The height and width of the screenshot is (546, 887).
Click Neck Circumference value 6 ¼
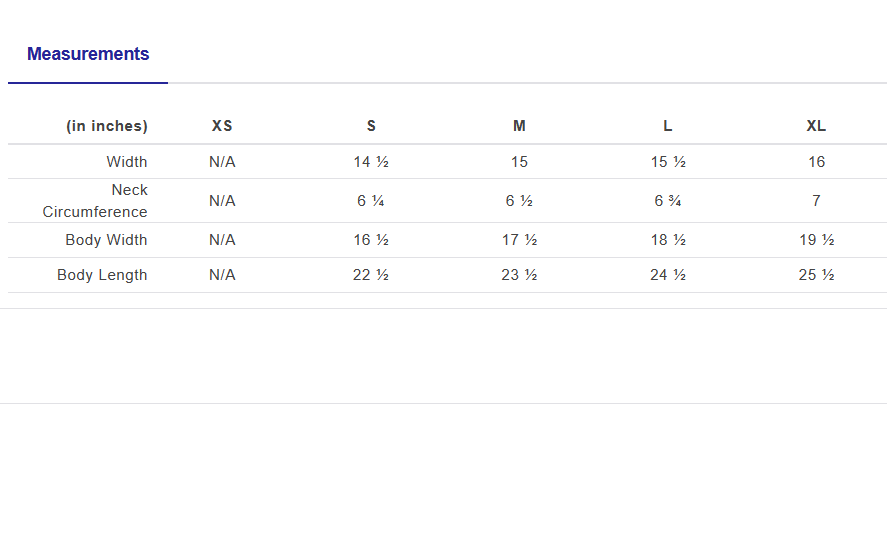pyautogui.click(x=371, y=201)
